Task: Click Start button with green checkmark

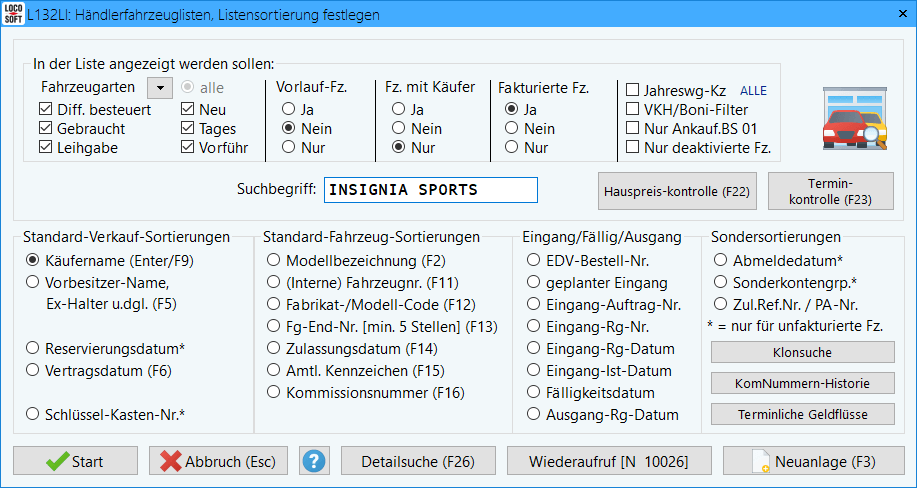Action: point(75,461)
